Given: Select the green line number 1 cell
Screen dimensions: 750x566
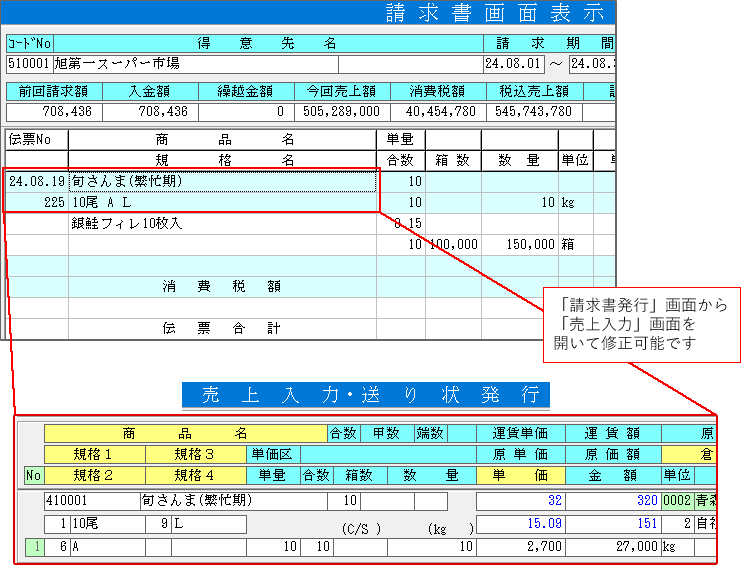Looking at the screenshot, I should coord(33,547).
